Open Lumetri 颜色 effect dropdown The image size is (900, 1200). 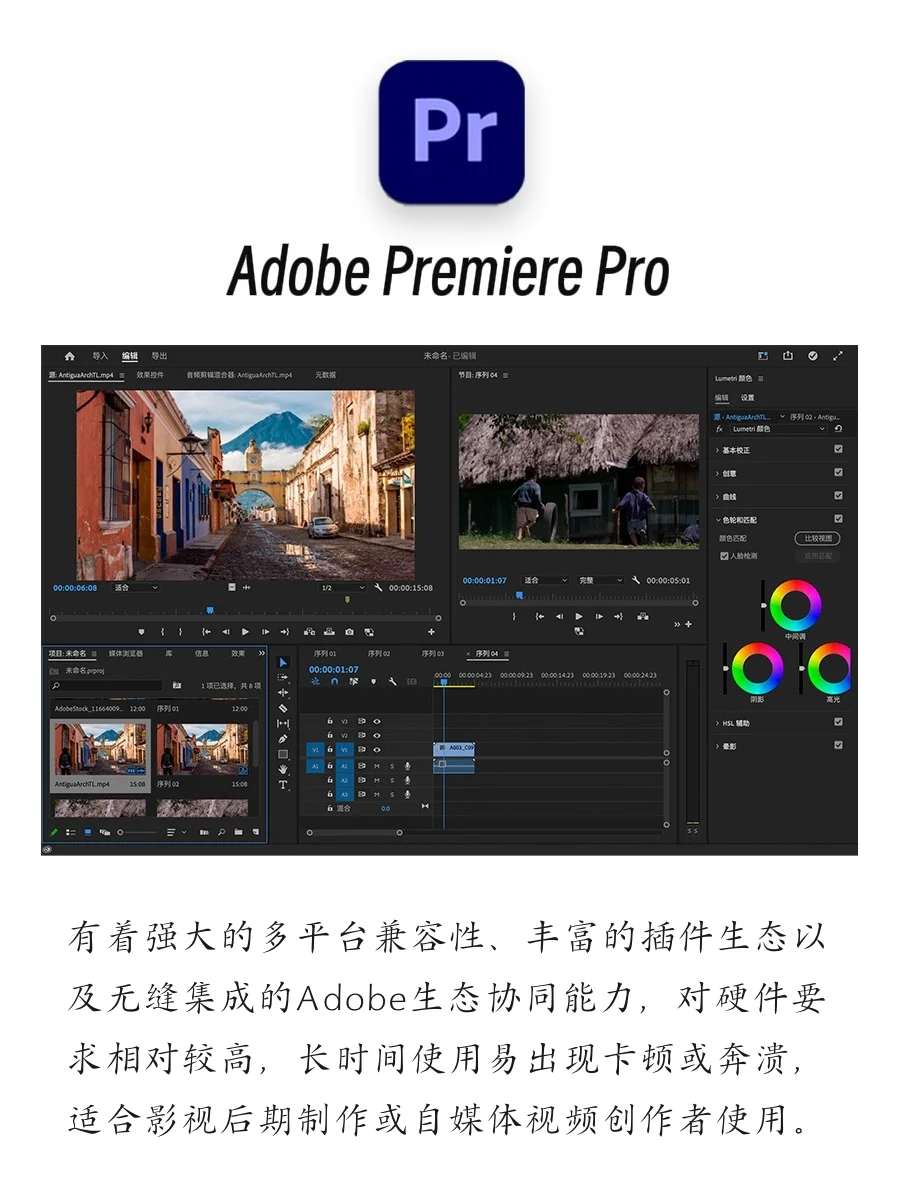point(779,428)
